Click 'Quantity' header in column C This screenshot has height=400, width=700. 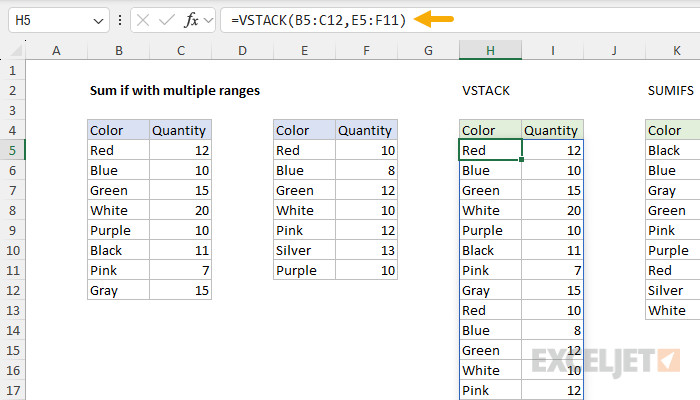point(180,130)
